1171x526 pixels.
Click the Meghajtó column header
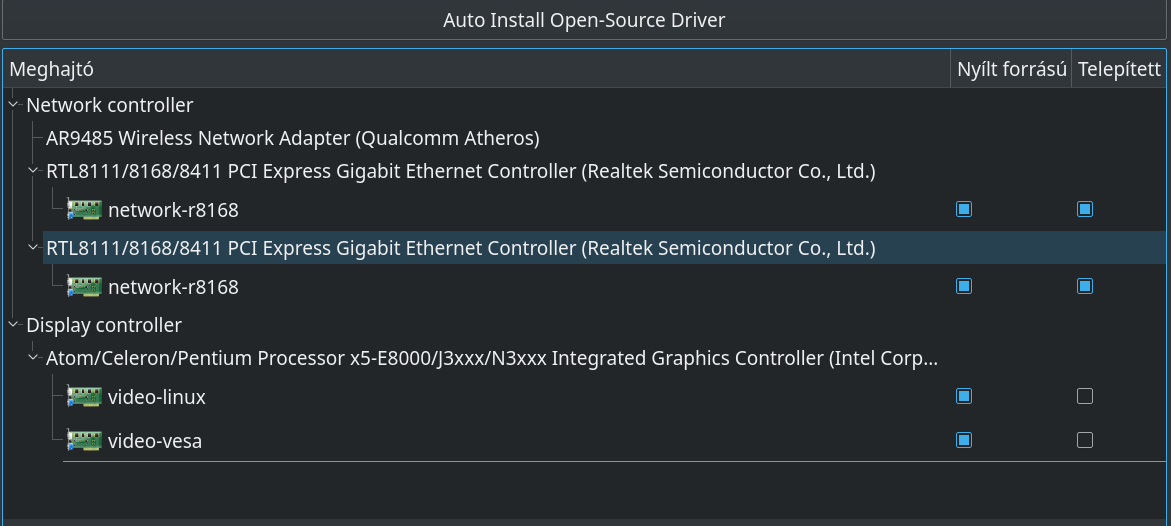coord(476,69)
